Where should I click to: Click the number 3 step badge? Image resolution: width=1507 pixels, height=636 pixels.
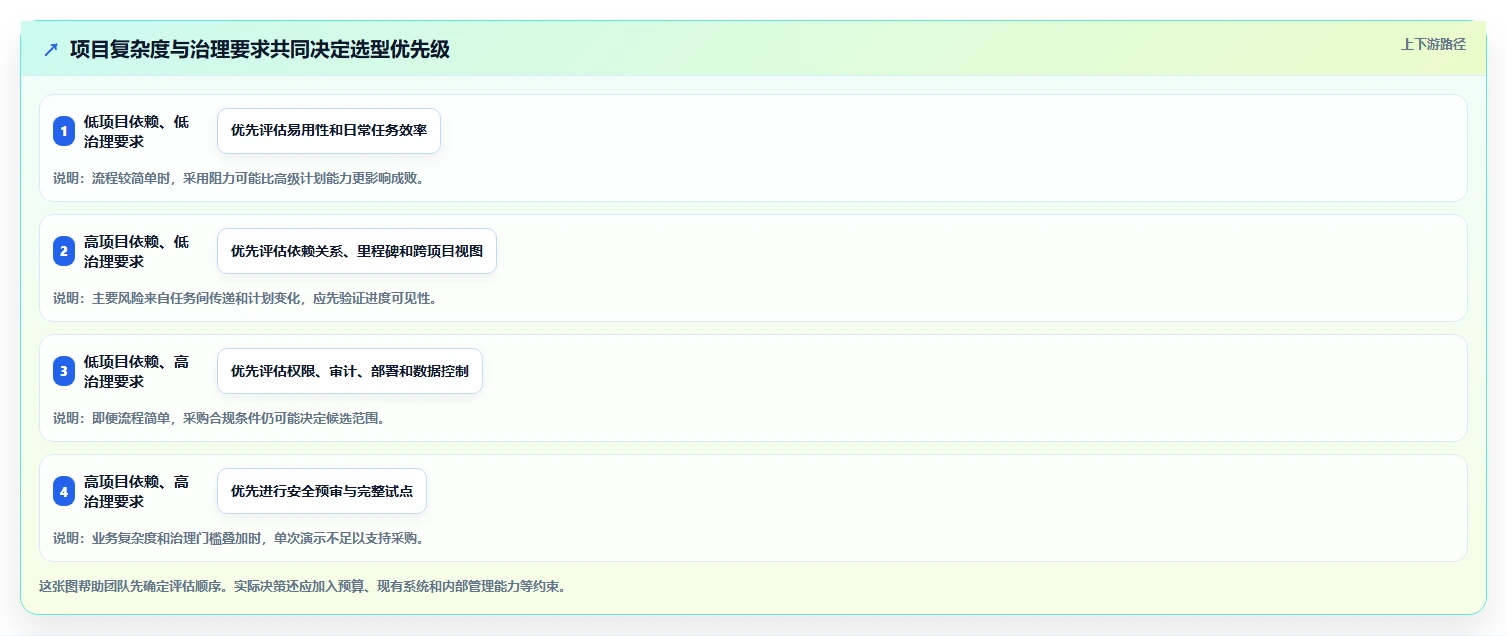tap(64, 371)
